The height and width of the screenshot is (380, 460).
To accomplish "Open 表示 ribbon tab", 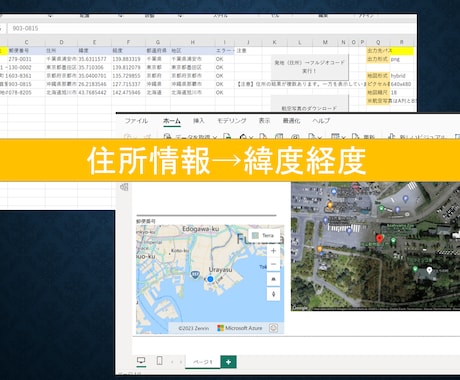I will click(264, 121).
